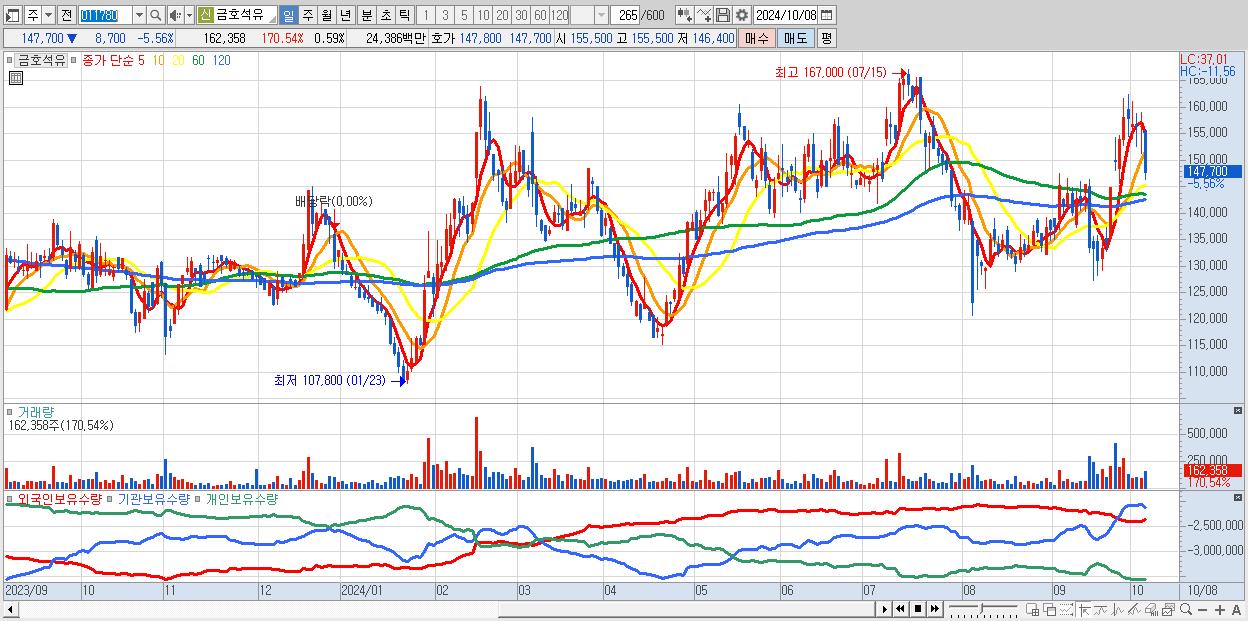This screenshot has height=621, width=1248.
Task: Click the crosshair cursor tool icon
Action: (1084, 609)
